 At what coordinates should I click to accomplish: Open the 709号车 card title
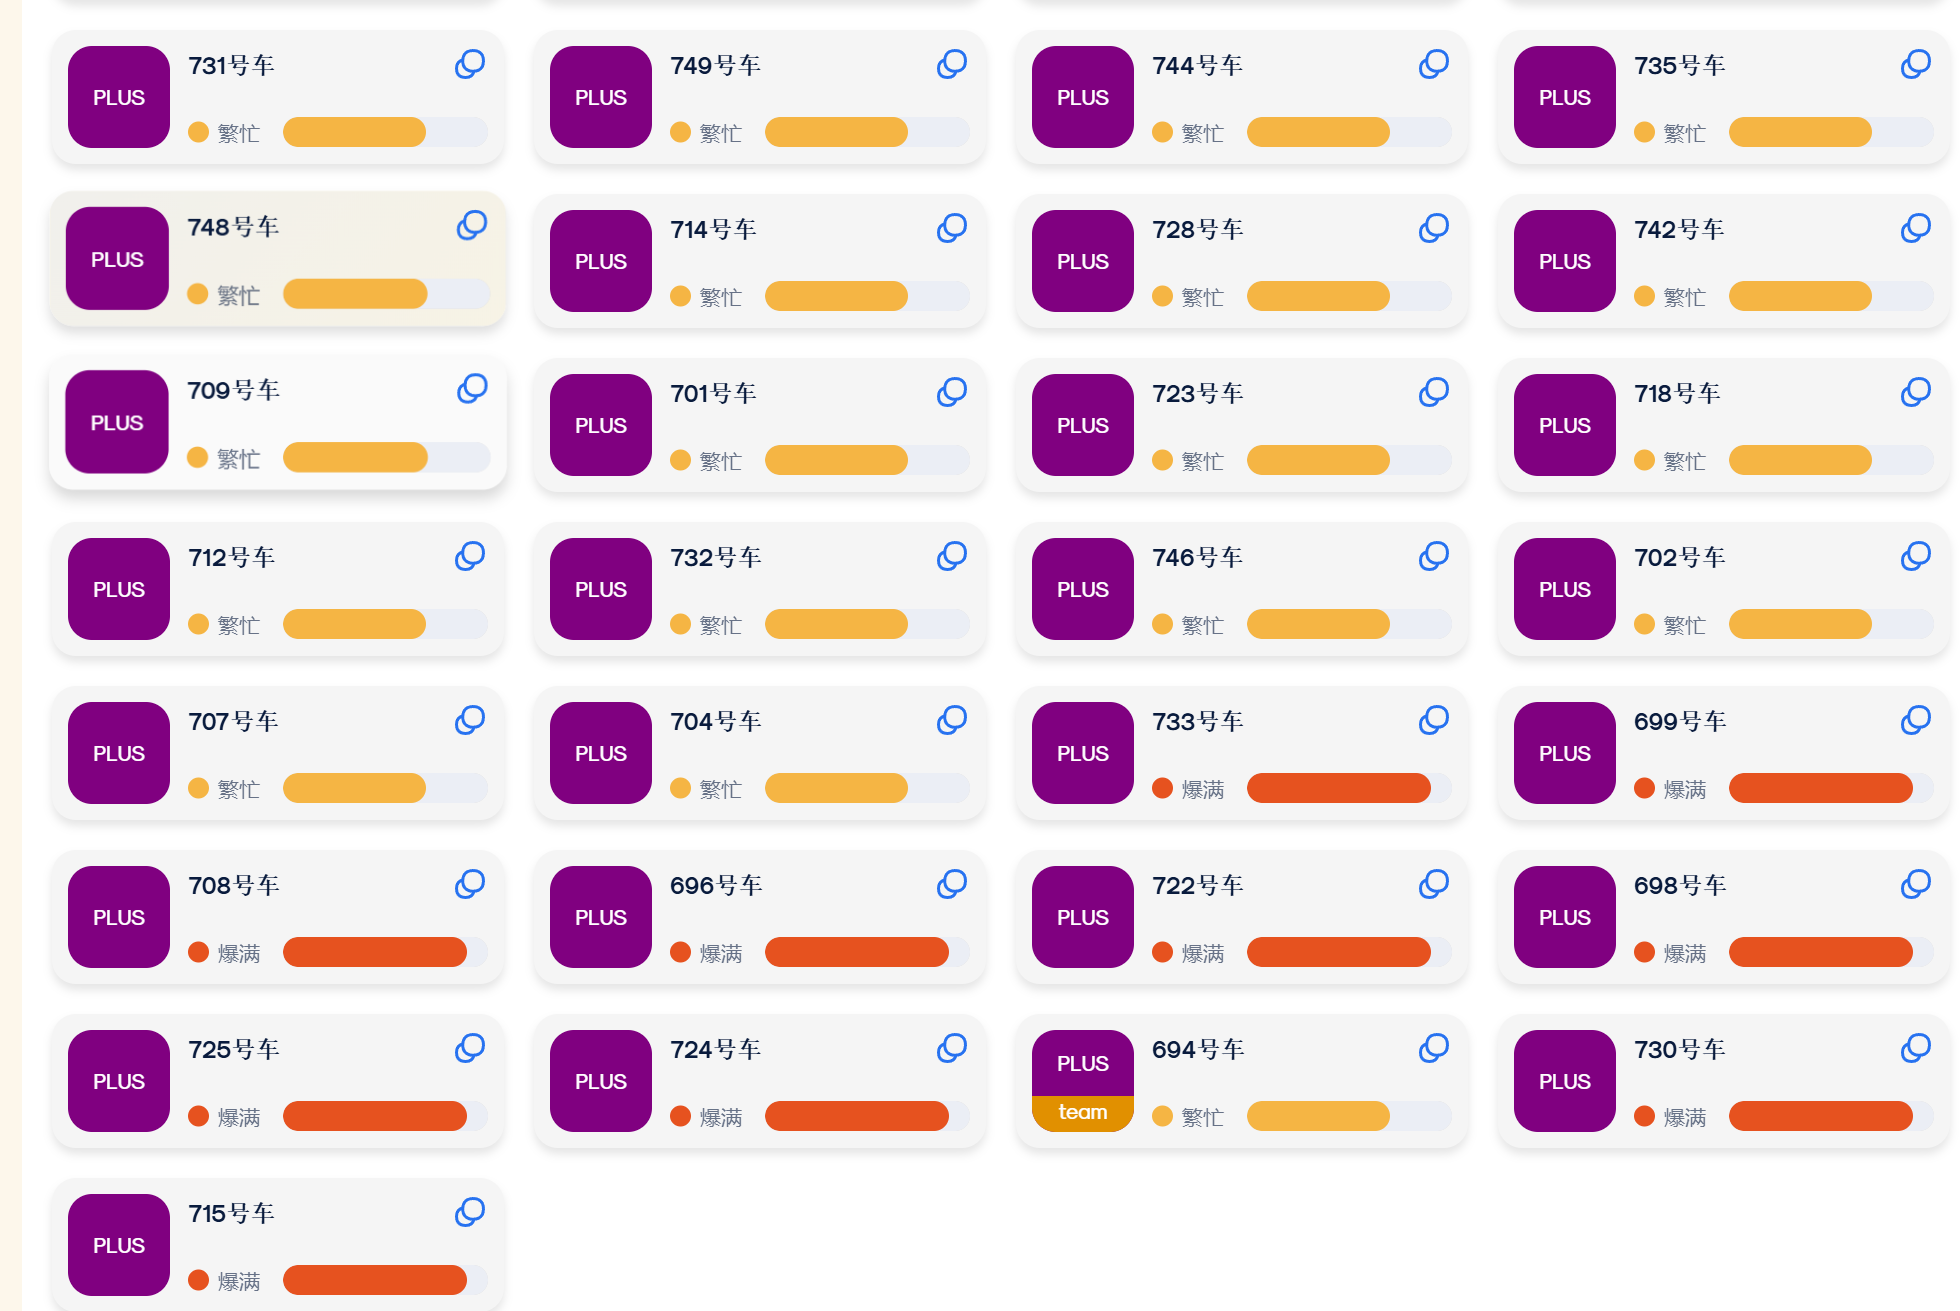pyautogui.click(x=233, y=391)
